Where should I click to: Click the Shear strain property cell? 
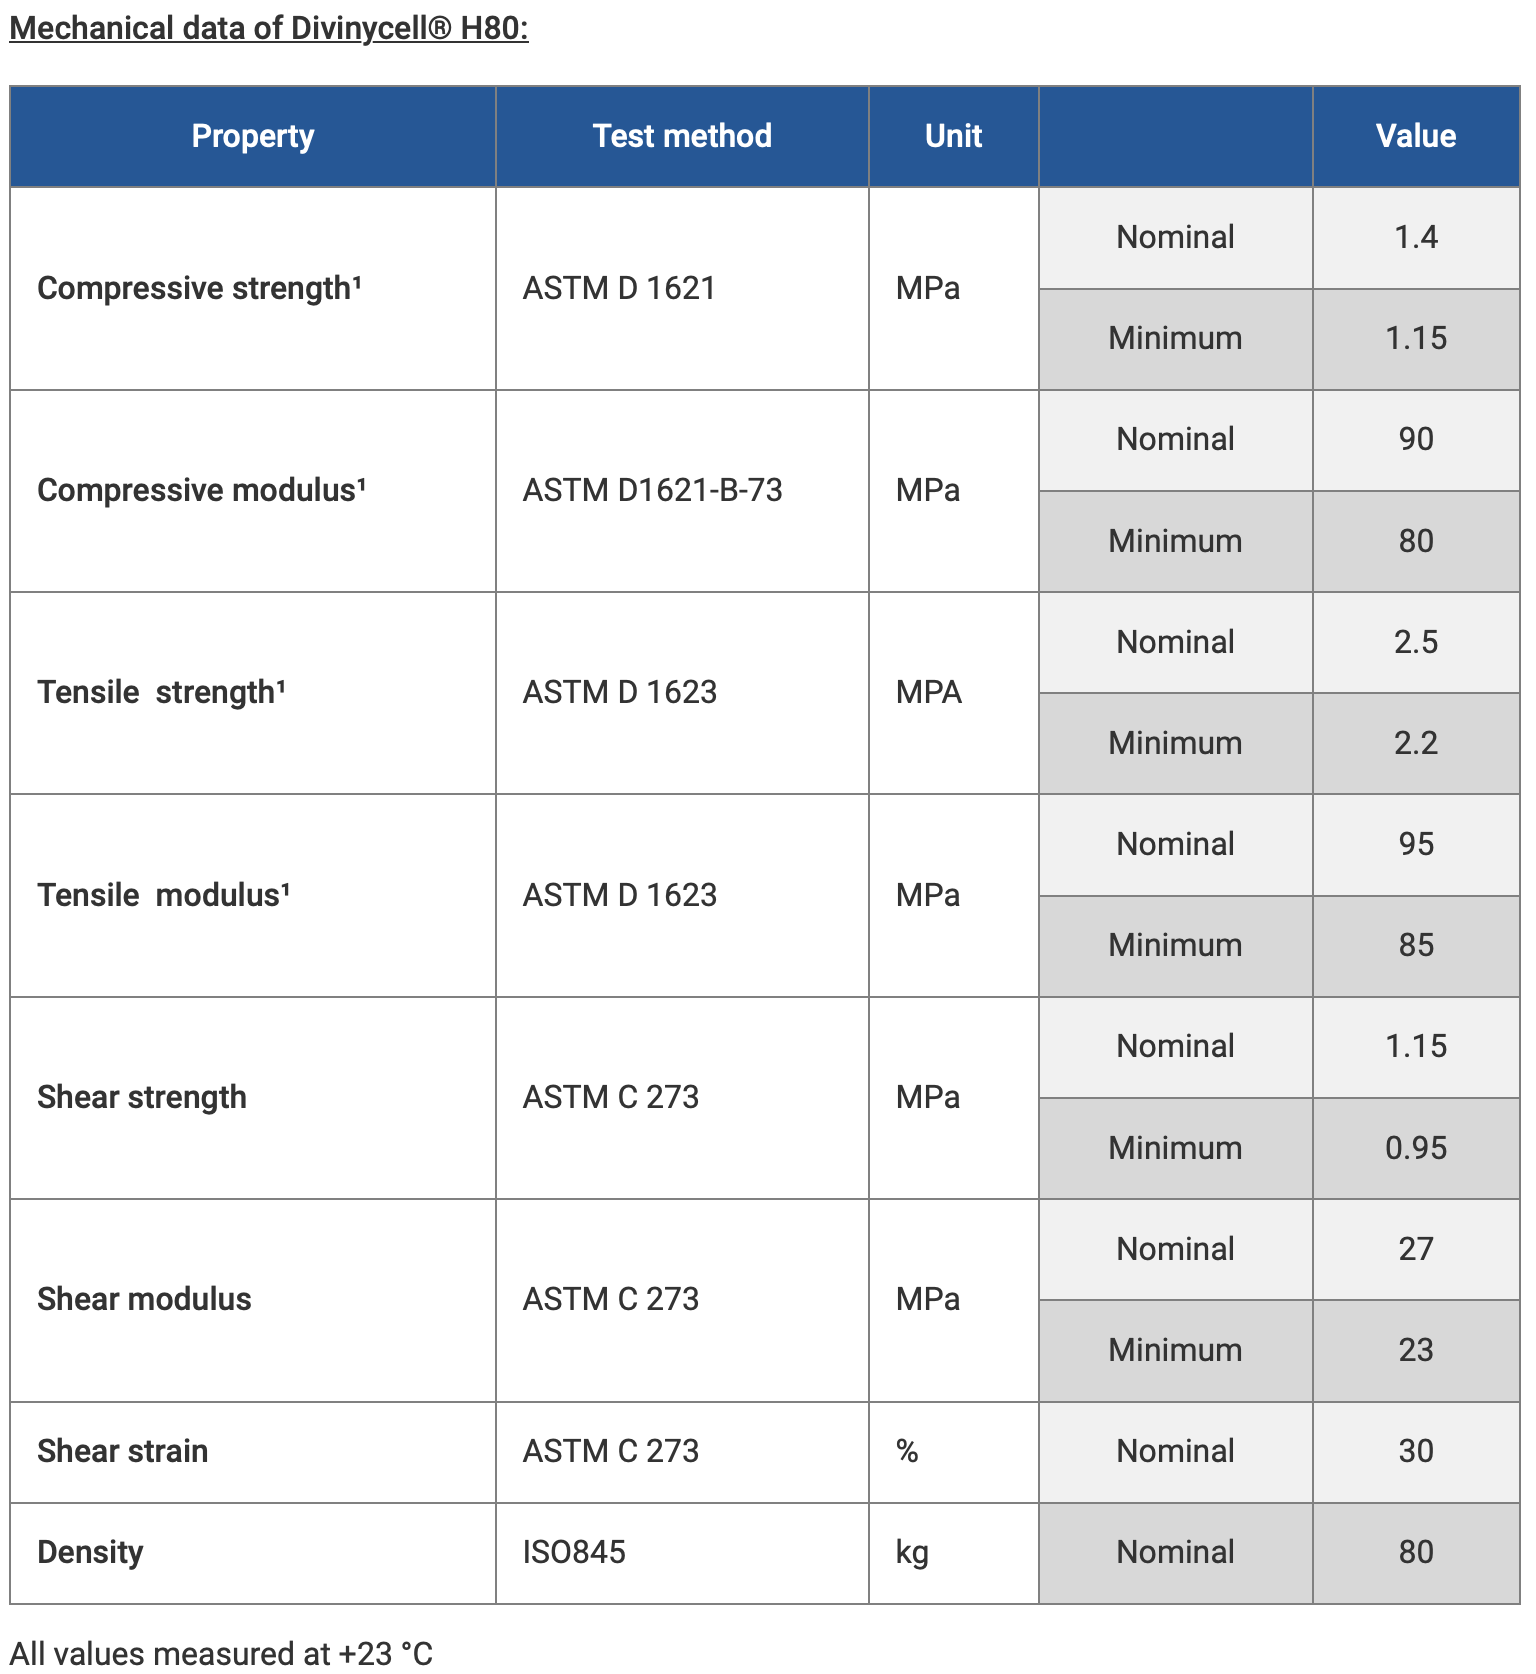coord(122,1451)
